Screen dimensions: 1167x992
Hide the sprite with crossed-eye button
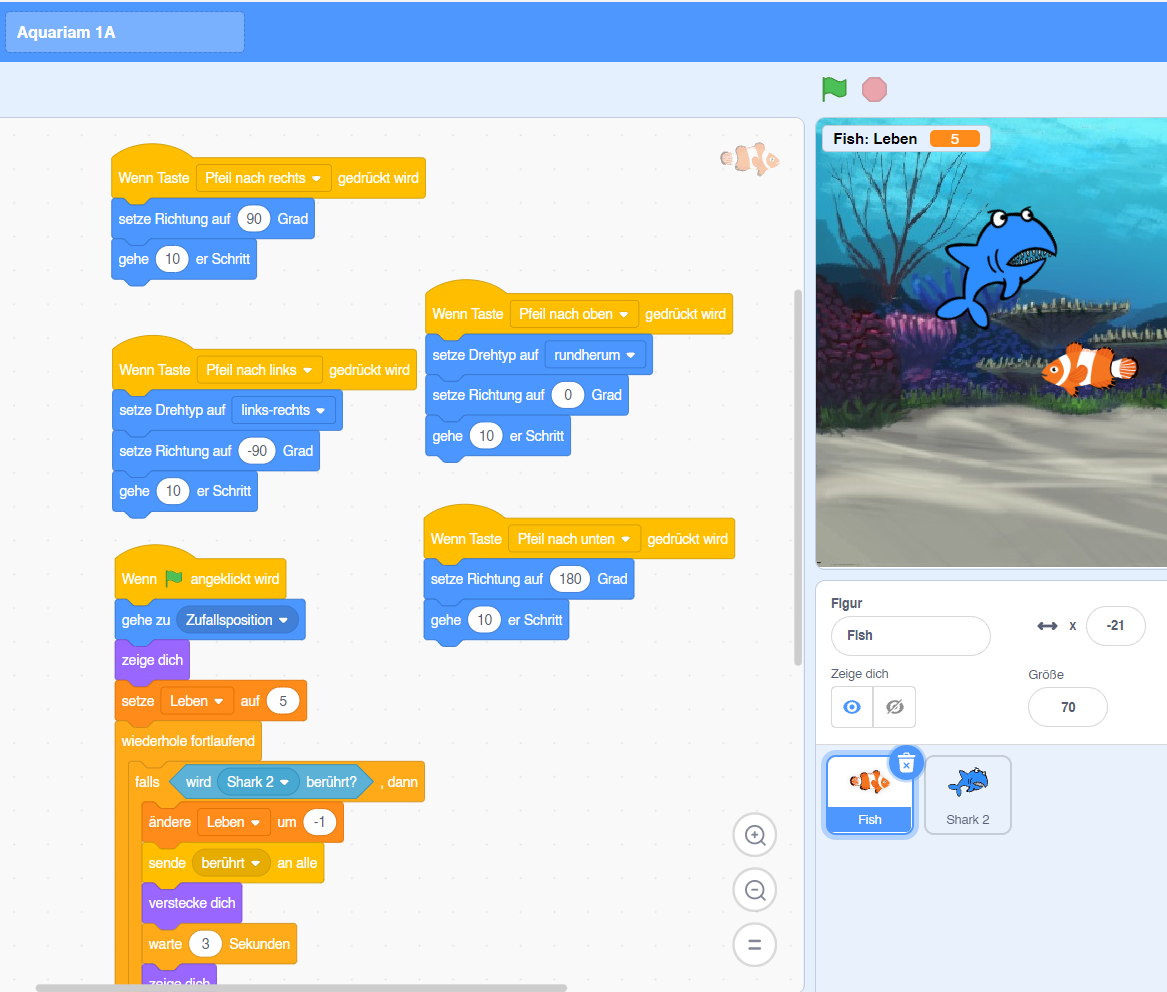click(x=894, y=707)
